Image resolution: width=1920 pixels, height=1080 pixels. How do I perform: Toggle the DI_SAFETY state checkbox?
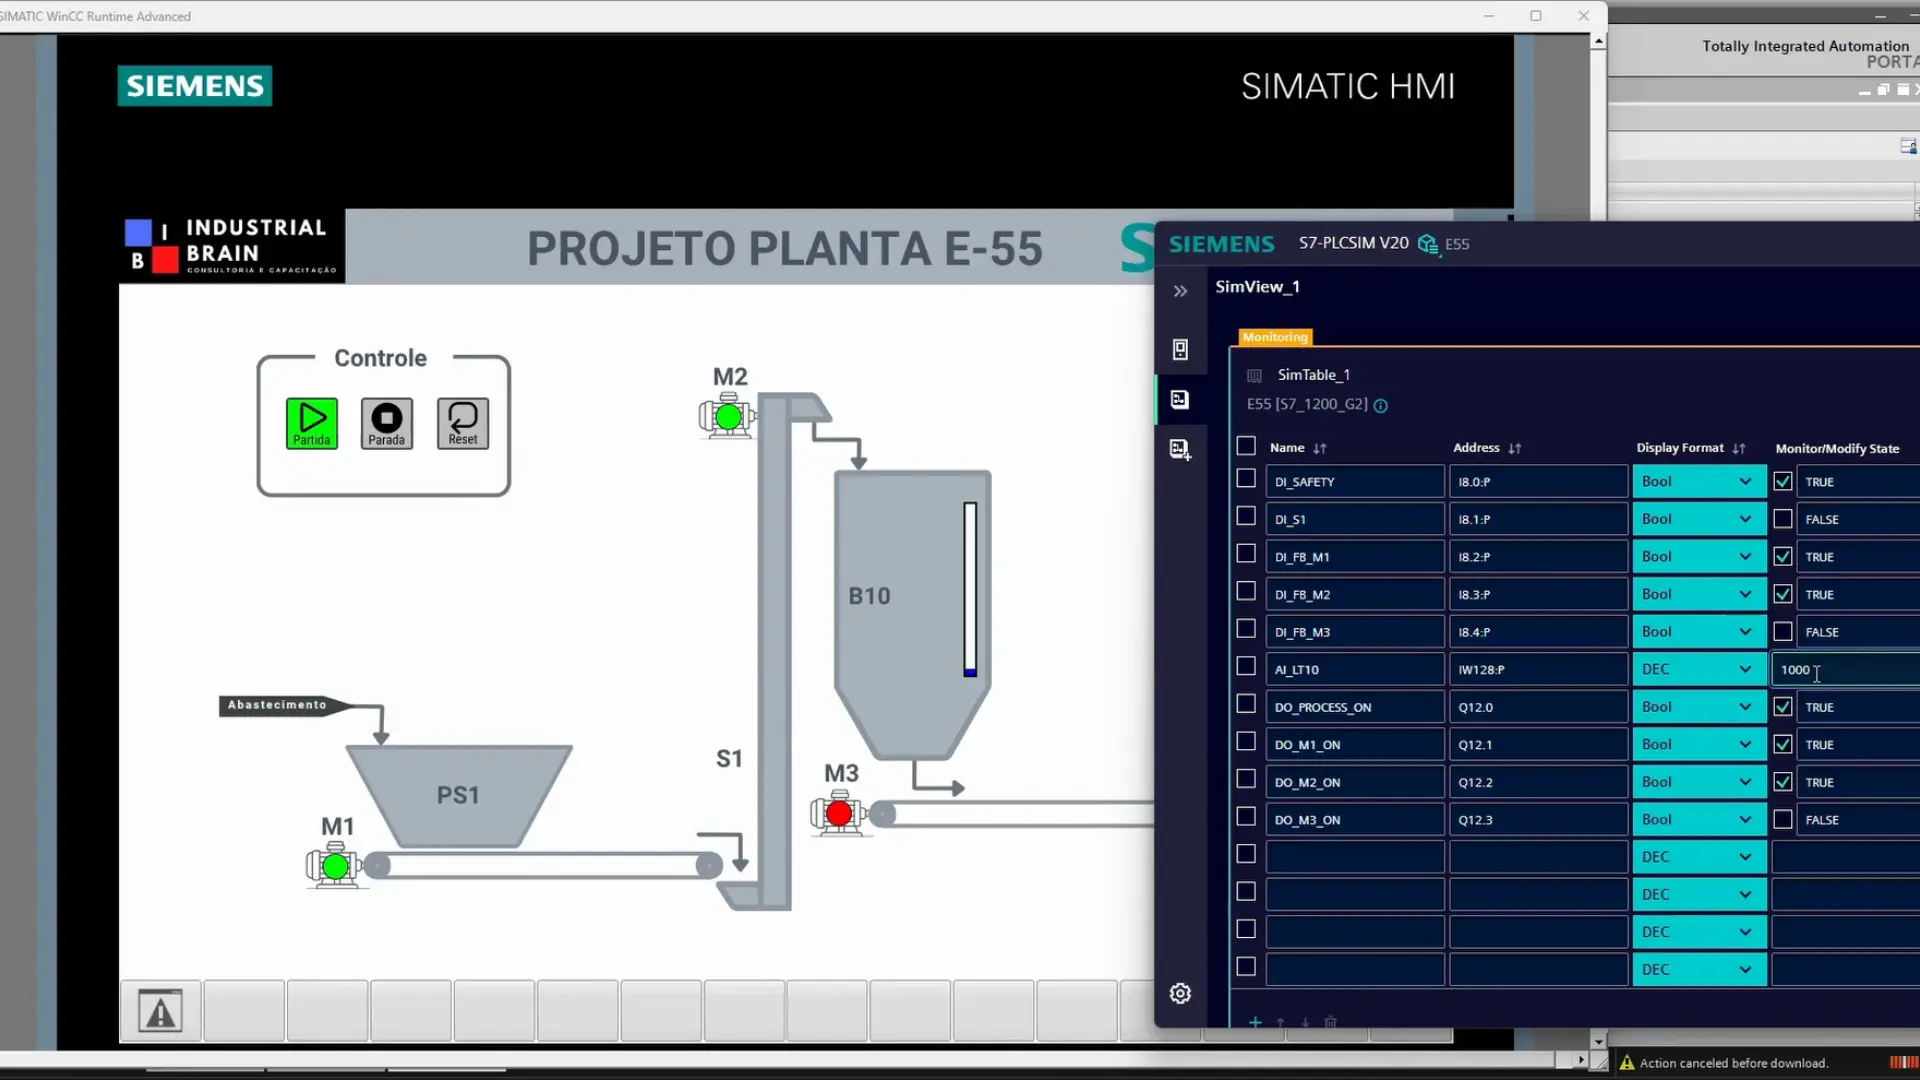pyautogui.click(x=1783, y=482)
